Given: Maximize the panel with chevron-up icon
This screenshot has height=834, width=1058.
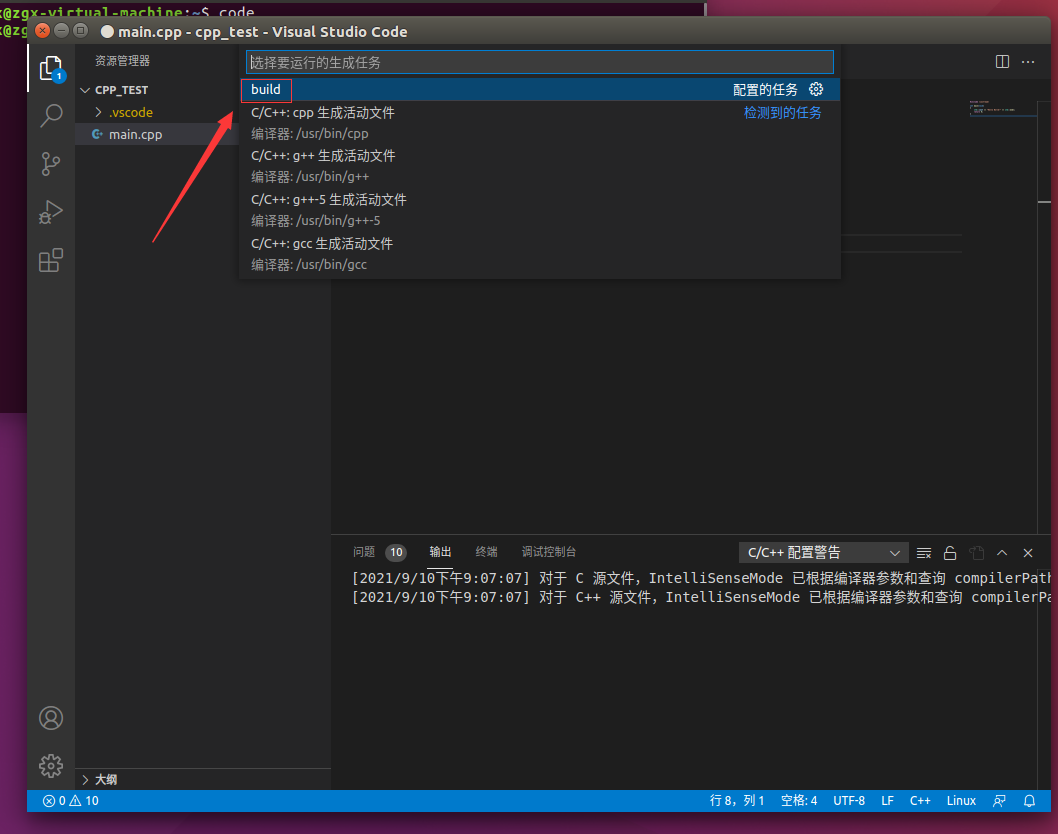Looking at the screenshot, I should [1002, 553].
